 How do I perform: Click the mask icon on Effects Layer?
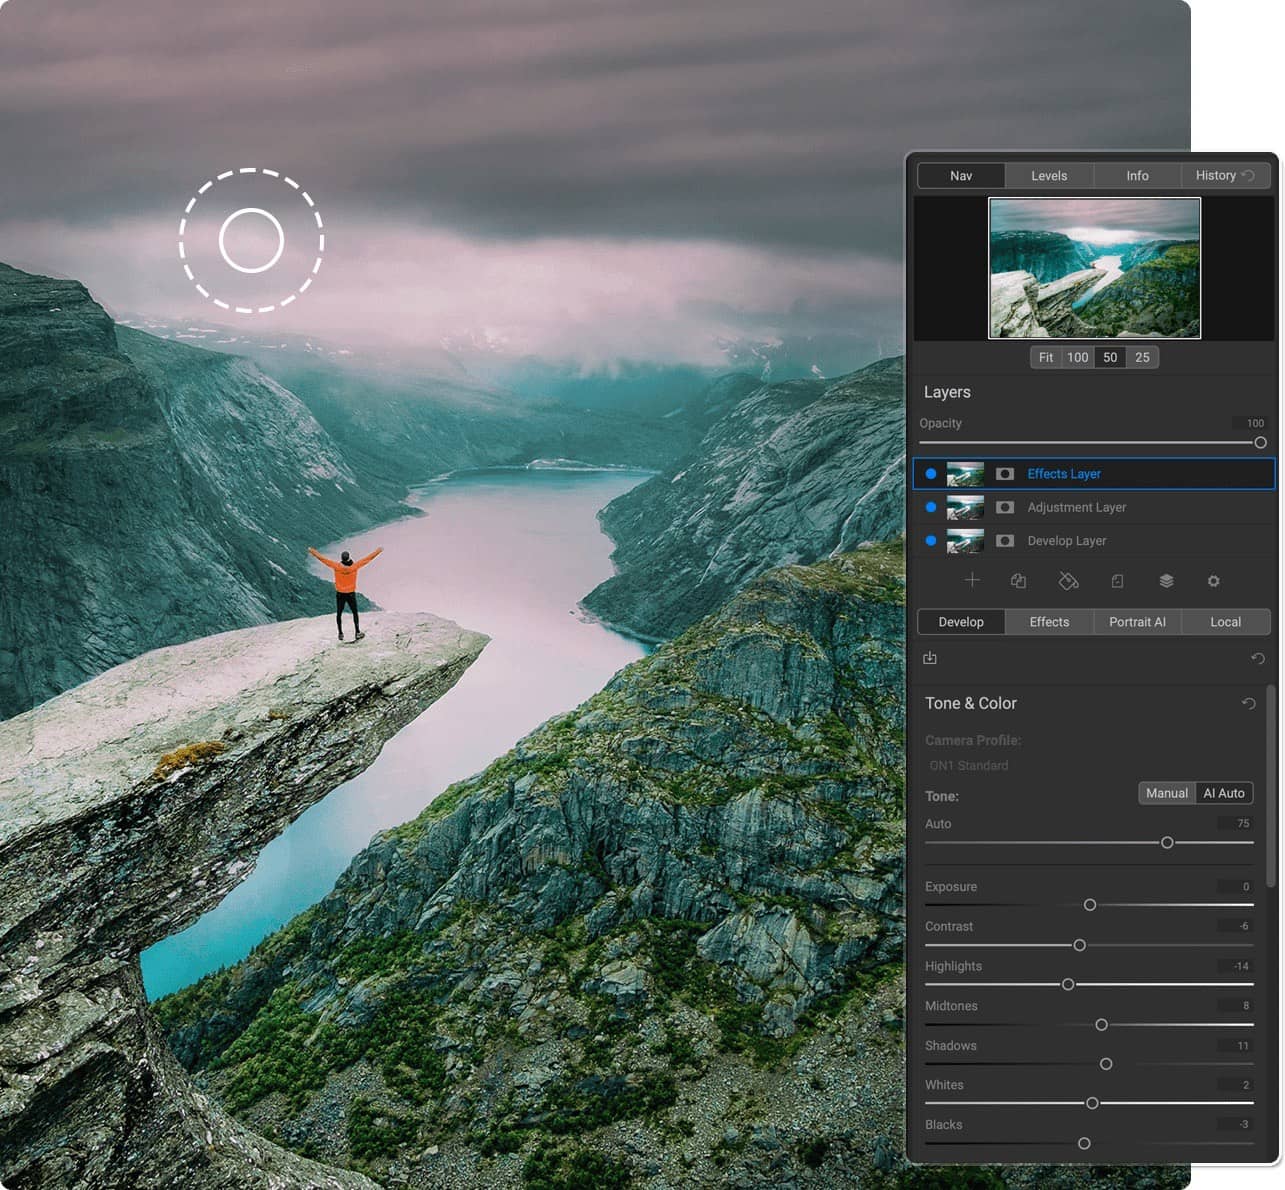pos(1005,474)
